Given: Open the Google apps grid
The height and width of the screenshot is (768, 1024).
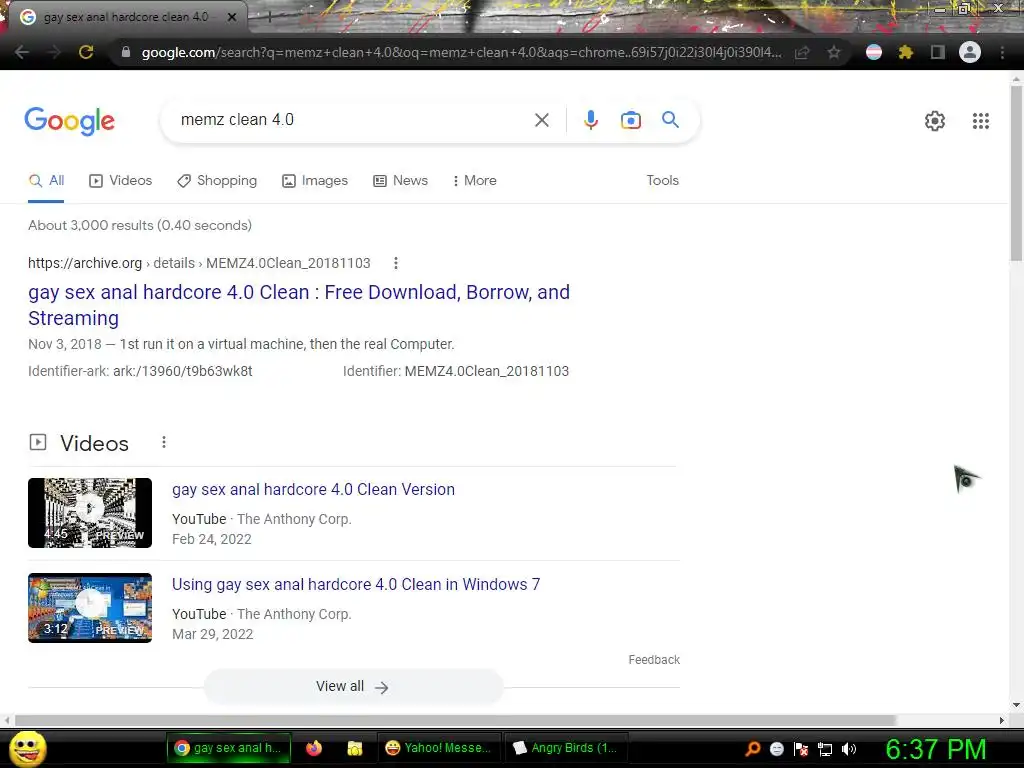Looking at the screenshot, I should 980,121.
